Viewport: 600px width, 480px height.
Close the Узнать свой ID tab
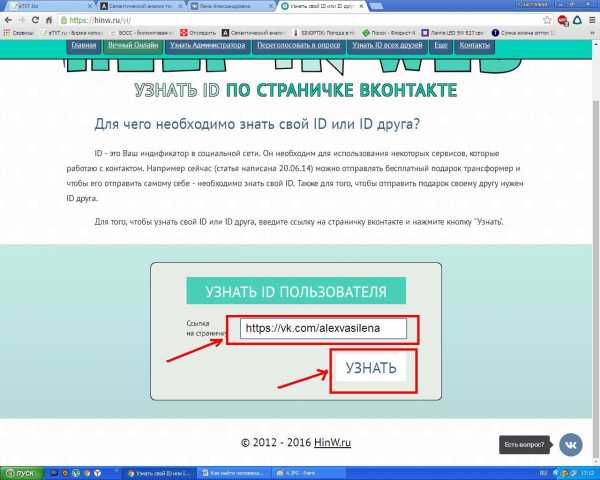tap(361, 6)
